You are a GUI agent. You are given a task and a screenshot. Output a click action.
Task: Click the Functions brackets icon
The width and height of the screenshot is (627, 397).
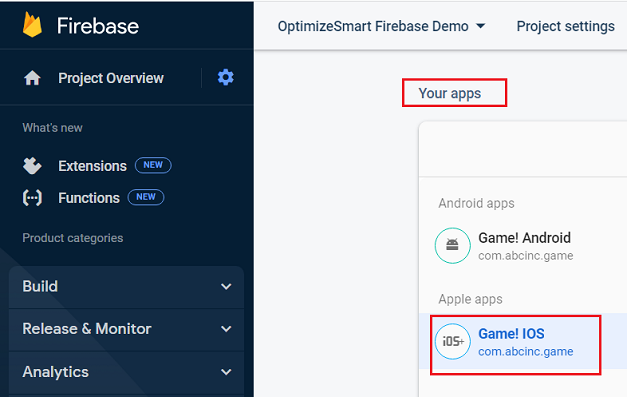pyautogui.click(x=32, y=198)
